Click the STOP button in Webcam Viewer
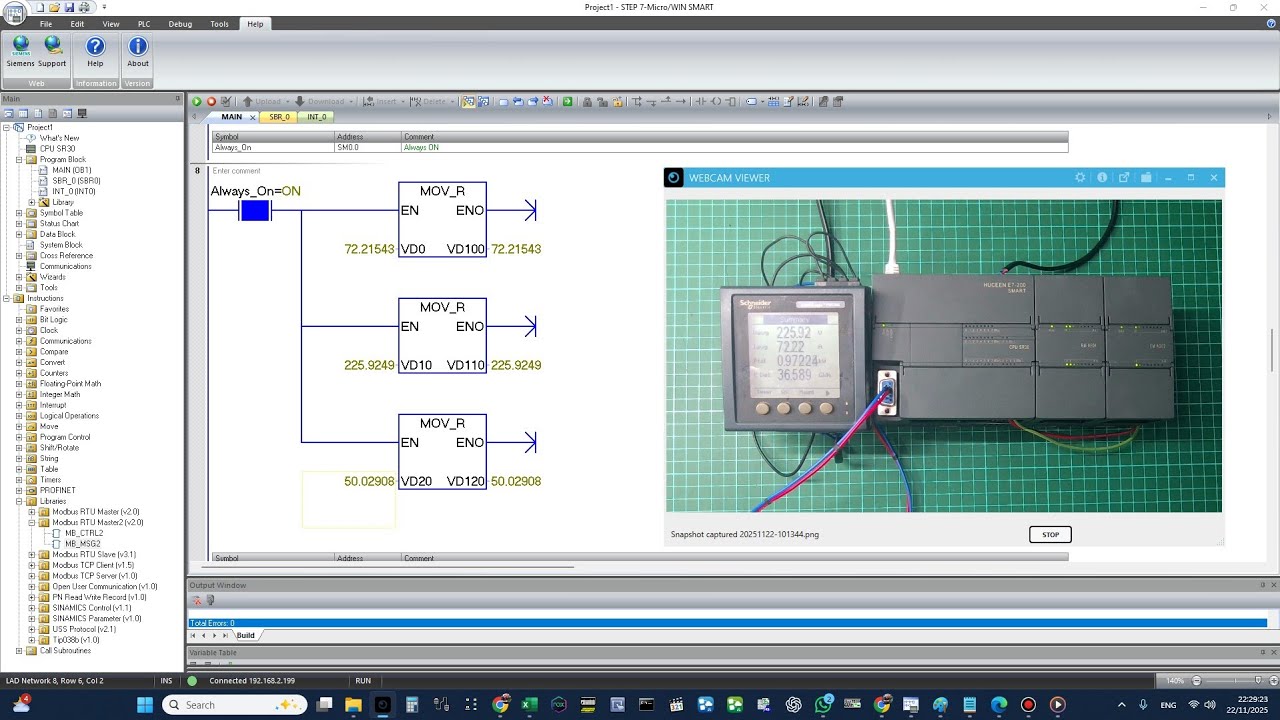 coord(1050,535)
